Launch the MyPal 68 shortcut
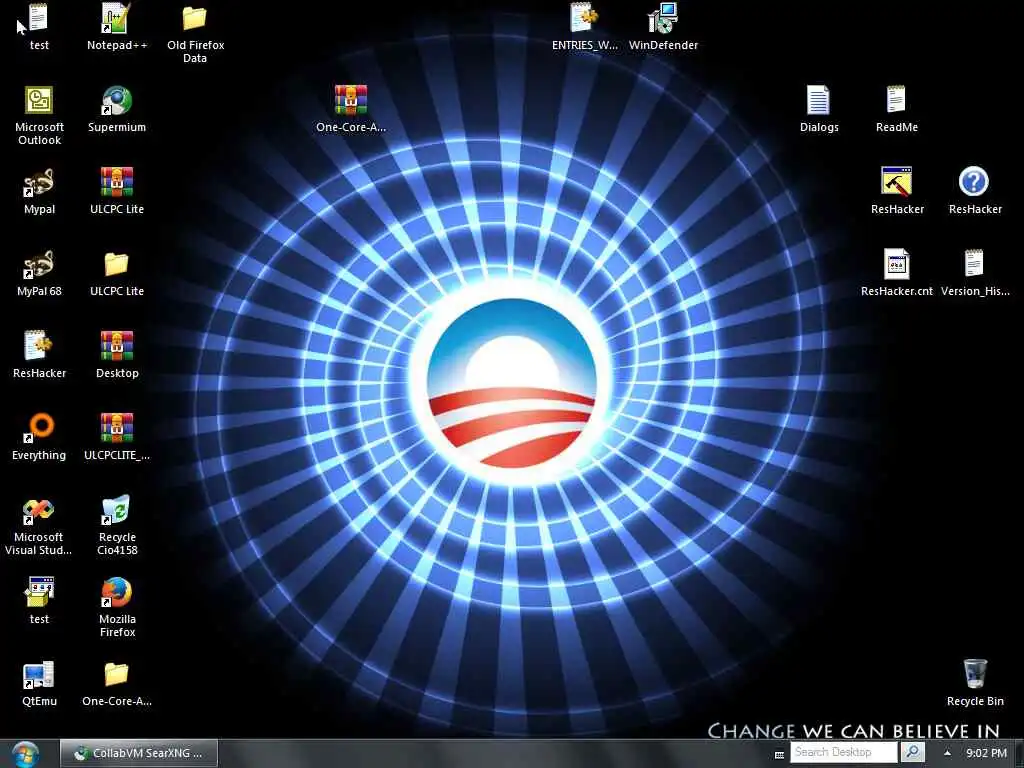Image resolution: width=1024 pixels, height=768 pixels. 39,264
